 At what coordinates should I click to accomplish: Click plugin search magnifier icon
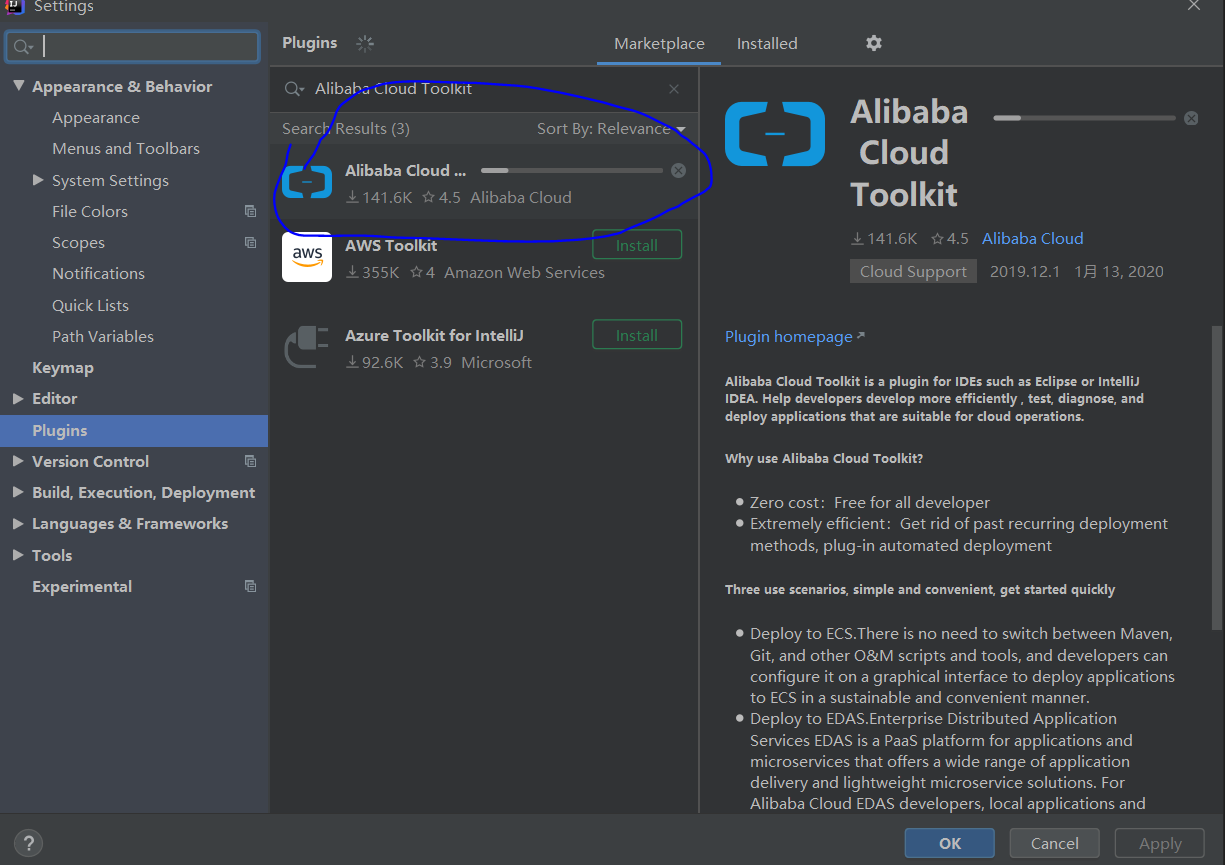(294, 89)
